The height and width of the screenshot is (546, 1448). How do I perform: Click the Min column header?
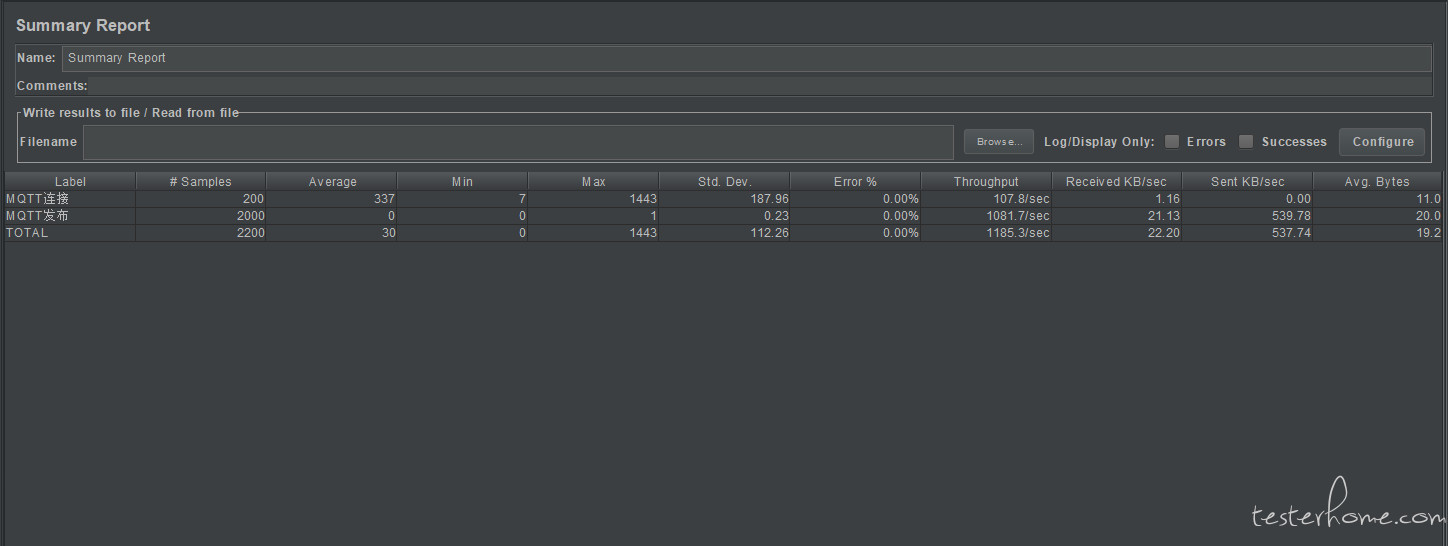click(x=462, y=182)
